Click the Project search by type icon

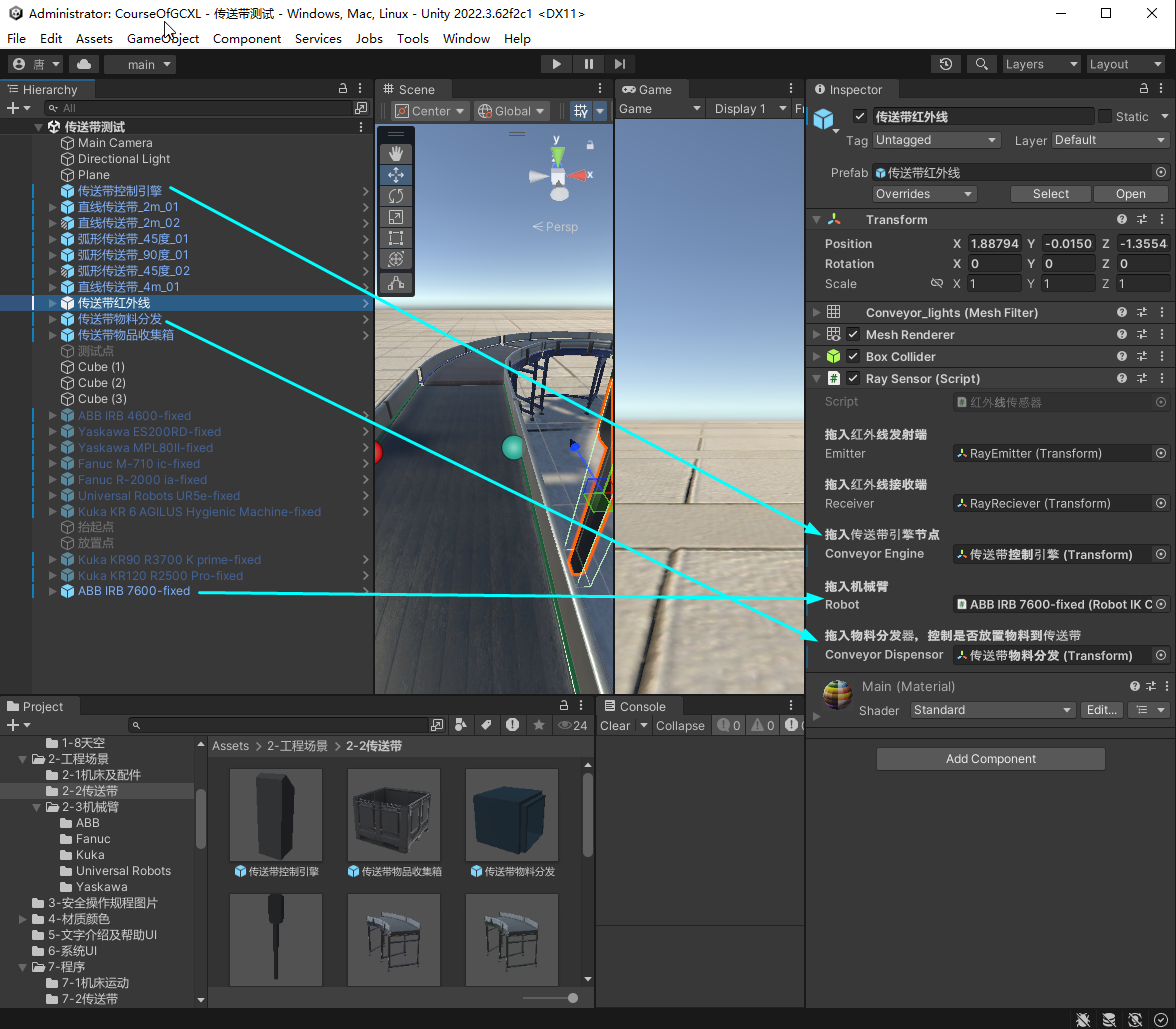pos(460,725)
